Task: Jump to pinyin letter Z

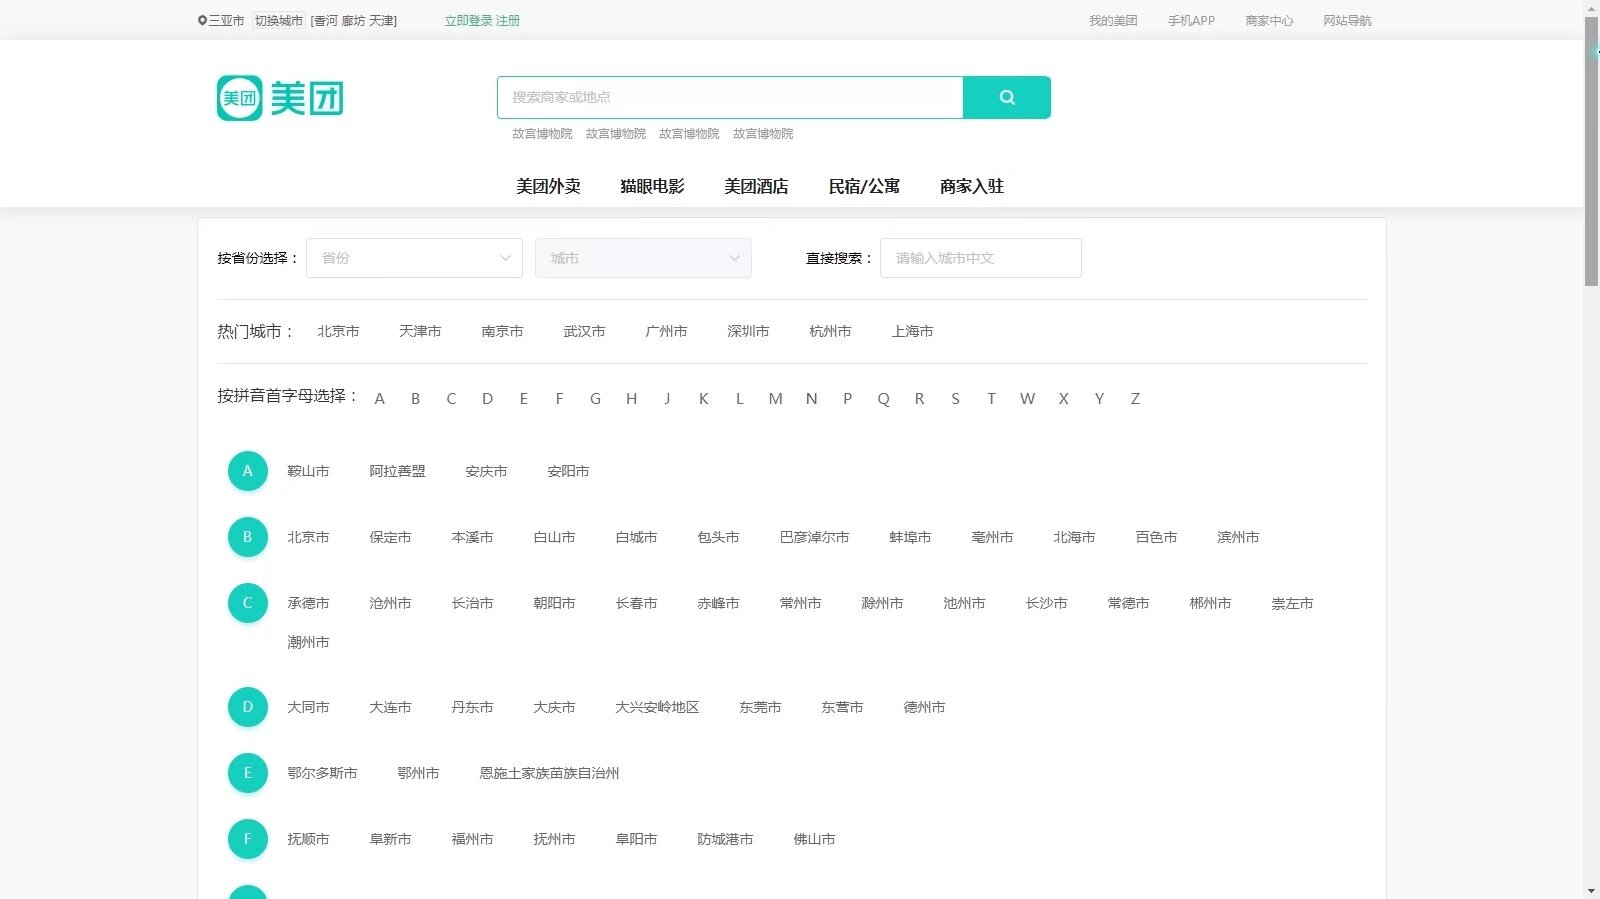Action: [1135, 399]
